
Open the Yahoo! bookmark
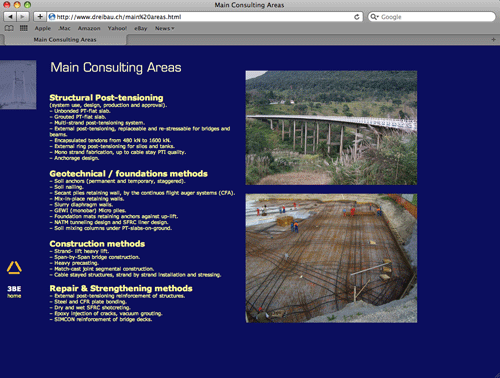pos(117,28)
